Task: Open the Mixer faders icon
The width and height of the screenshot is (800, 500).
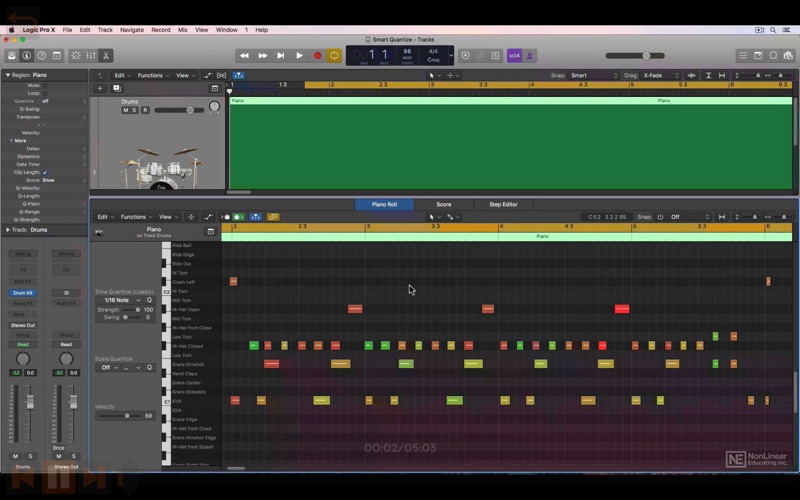Action: click(91, 56)
